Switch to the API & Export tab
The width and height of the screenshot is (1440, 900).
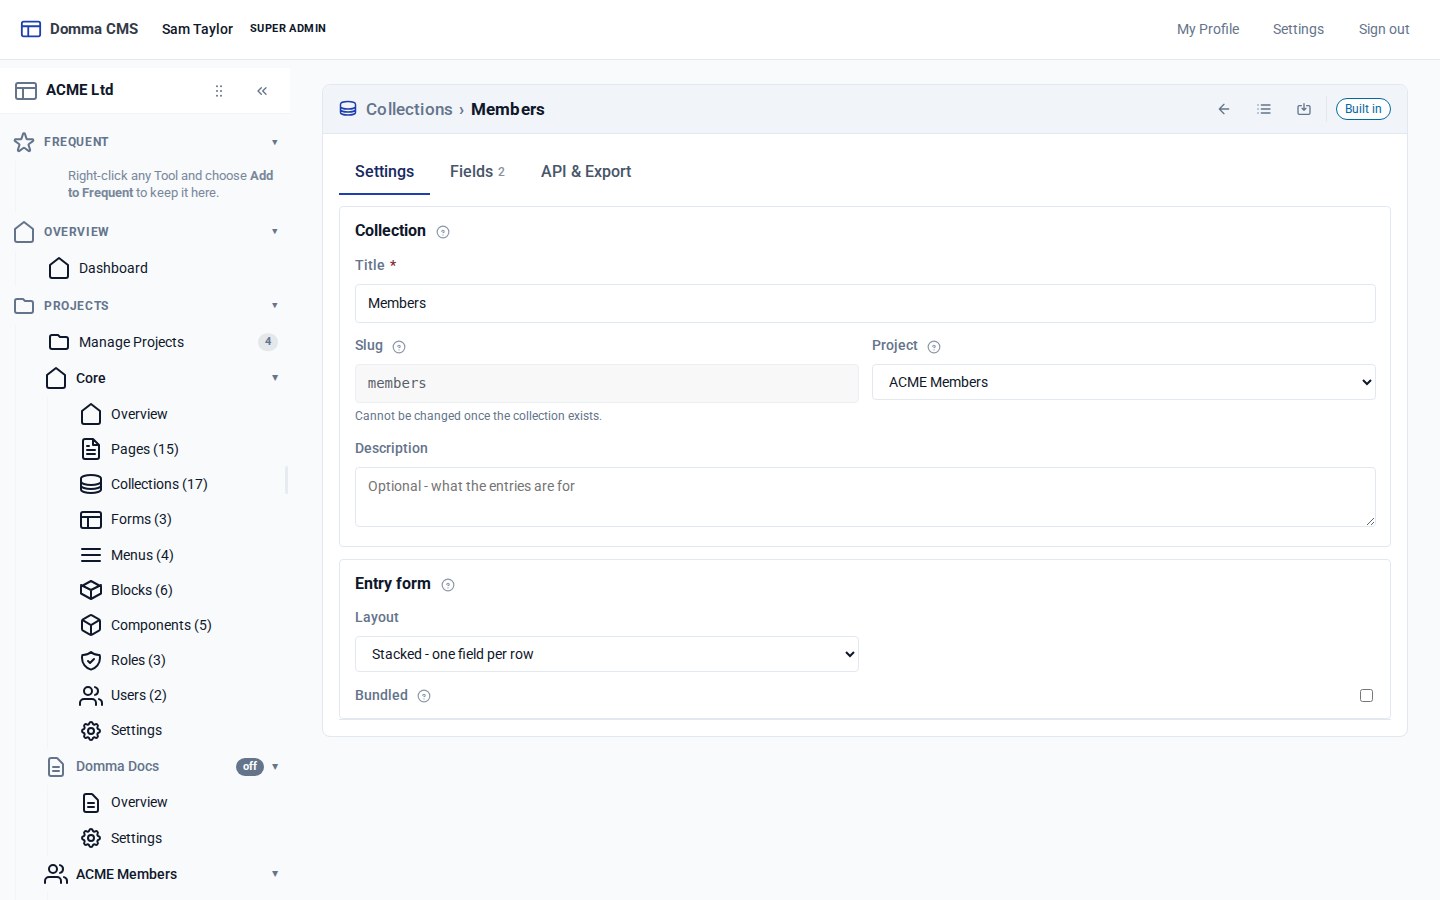(x=586, y=172)
